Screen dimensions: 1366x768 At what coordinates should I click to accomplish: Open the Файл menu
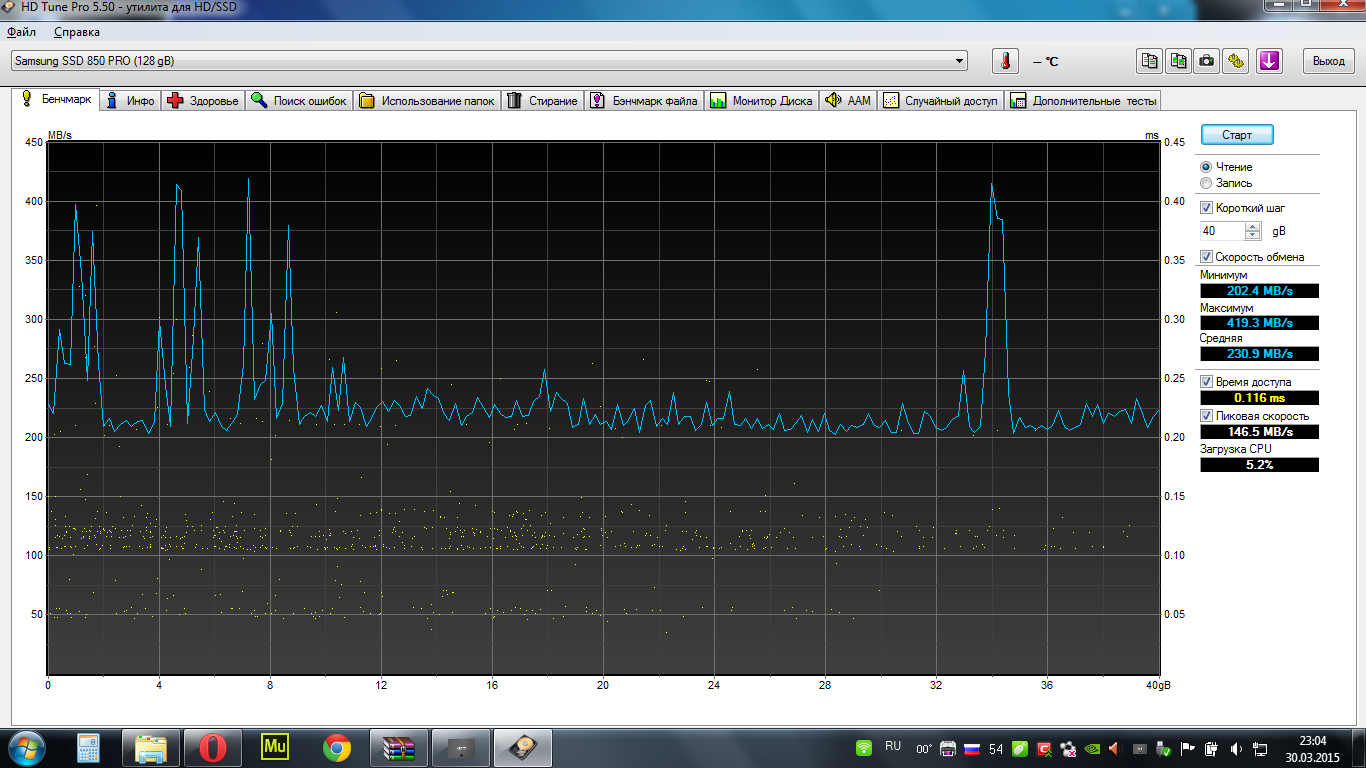click(21, 32)
